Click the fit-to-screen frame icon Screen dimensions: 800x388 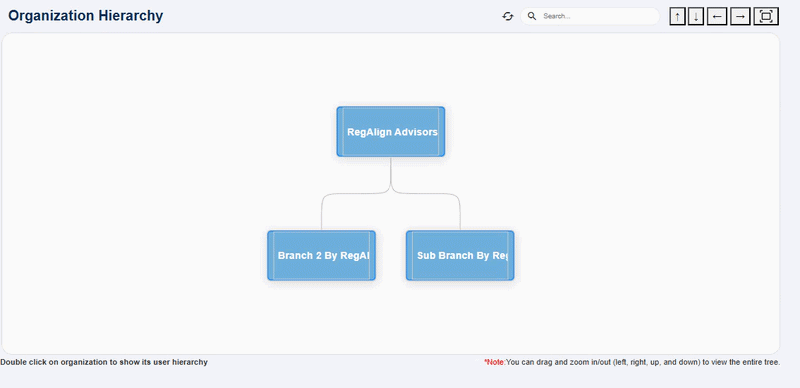766,16
